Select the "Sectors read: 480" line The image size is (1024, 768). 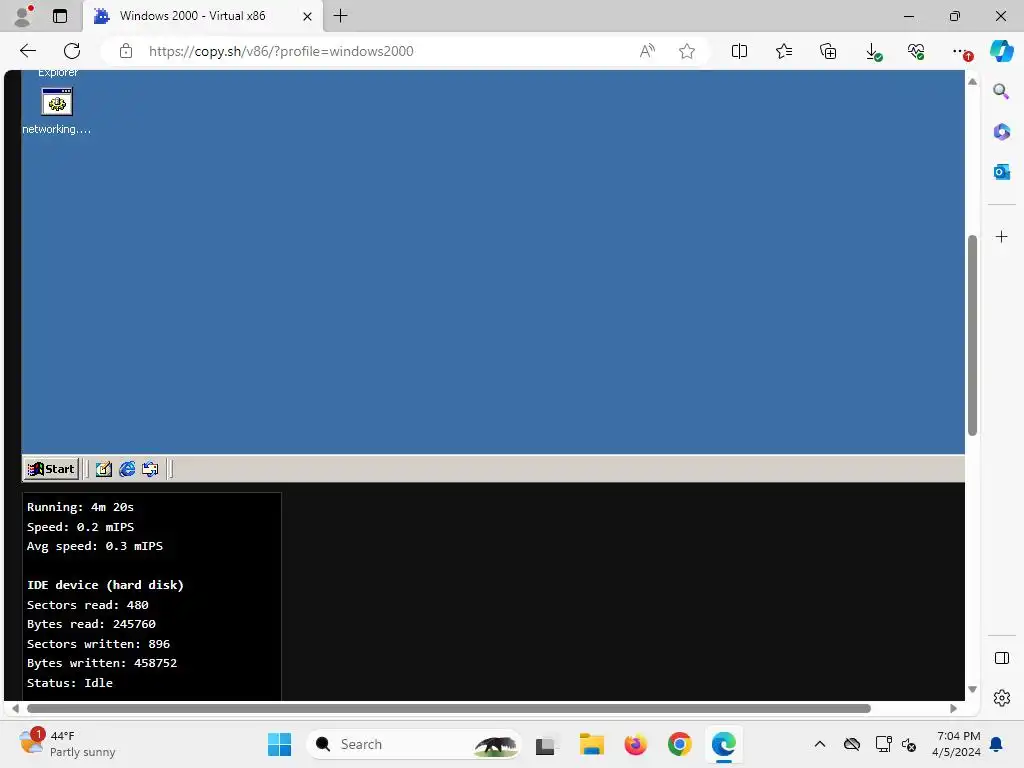pos(88,605)
